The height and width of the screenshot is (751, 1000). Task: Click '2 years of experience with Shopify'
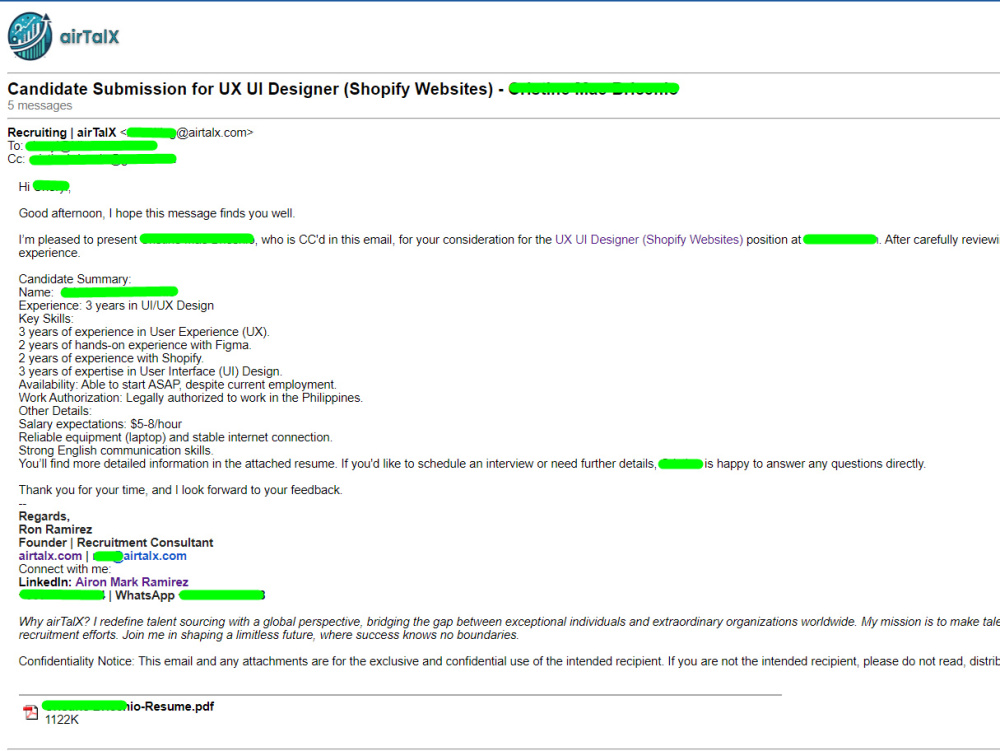(x=111, y=358)
